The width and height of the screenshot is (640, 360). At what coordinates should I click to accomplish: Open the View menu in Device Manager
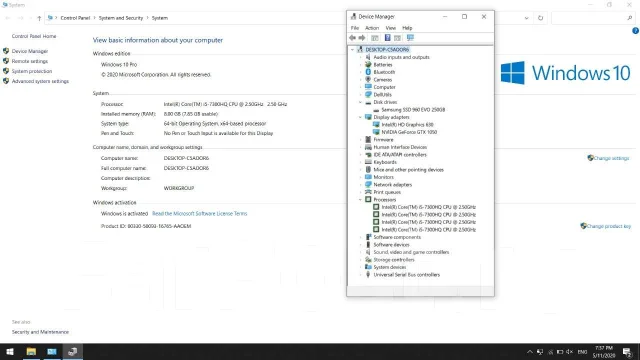(x=391, y=28)
